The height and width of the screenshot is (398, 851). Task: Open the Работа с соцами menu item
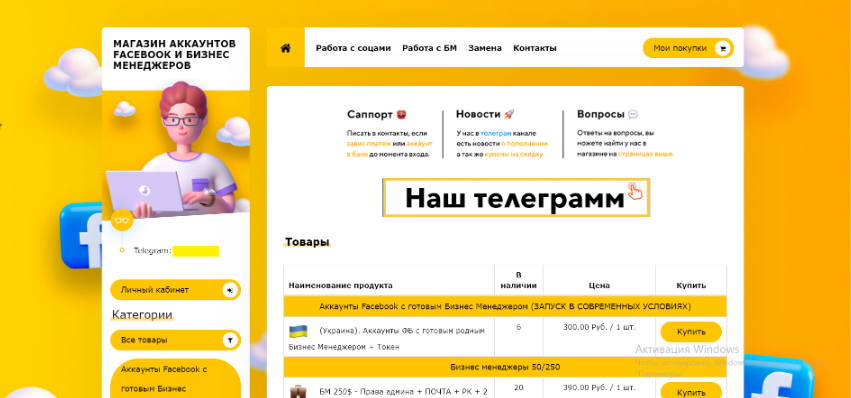pos(353,48)
